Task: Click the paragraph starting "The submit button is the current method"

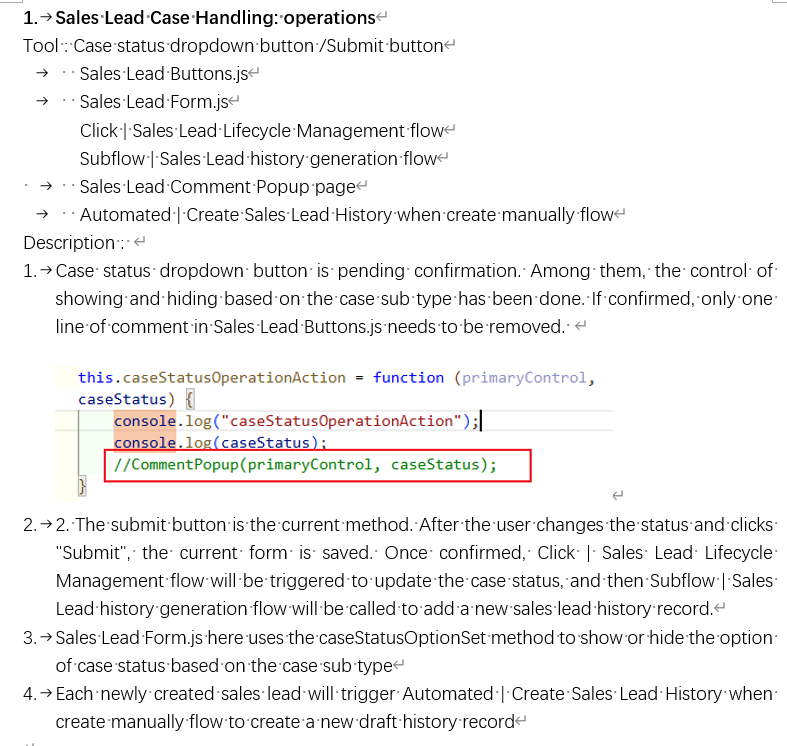Action: coord(416,567)
